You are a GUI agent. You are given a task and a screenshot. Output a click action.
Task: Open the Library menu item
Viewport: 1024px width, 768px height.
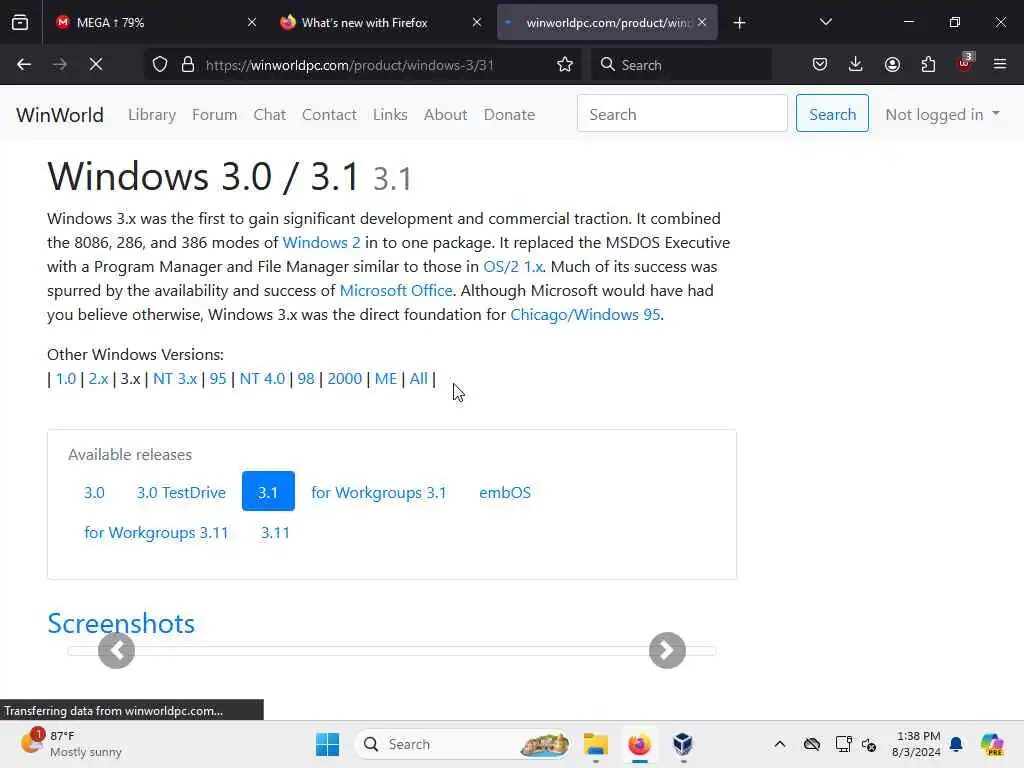(152, 115)
